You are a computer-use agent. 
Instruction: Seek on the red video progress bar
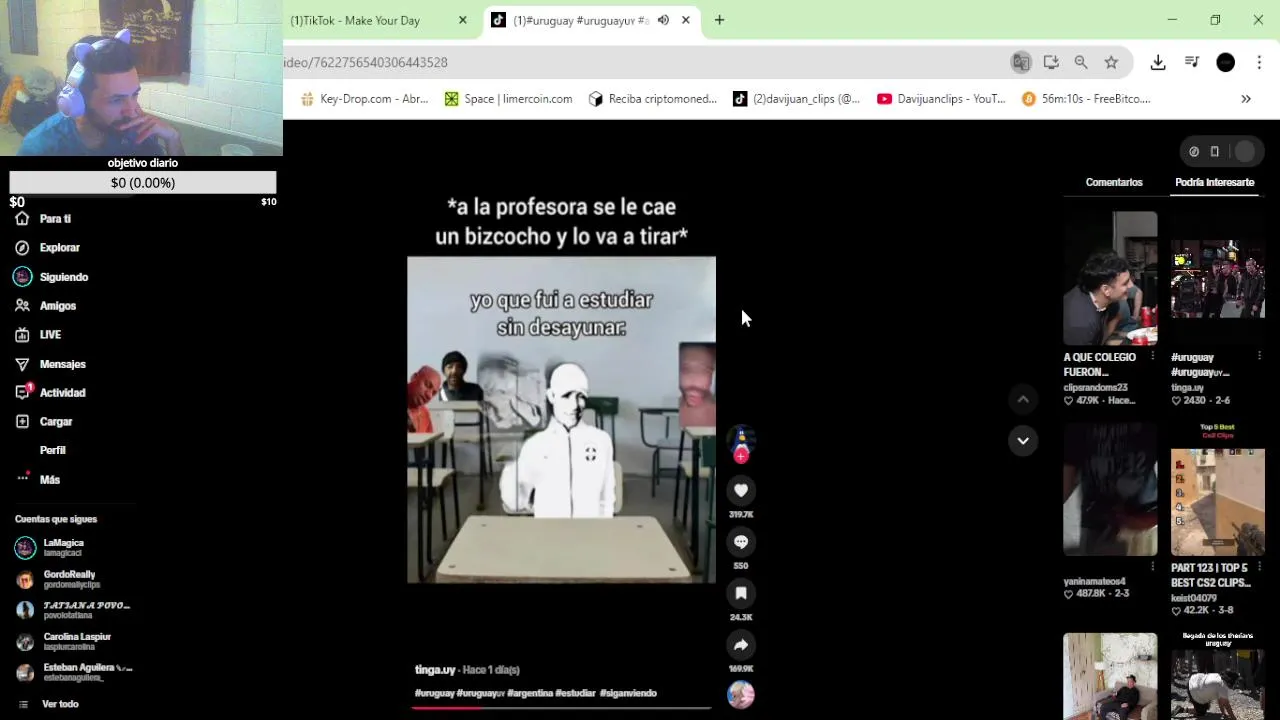(x=561, y=707)
